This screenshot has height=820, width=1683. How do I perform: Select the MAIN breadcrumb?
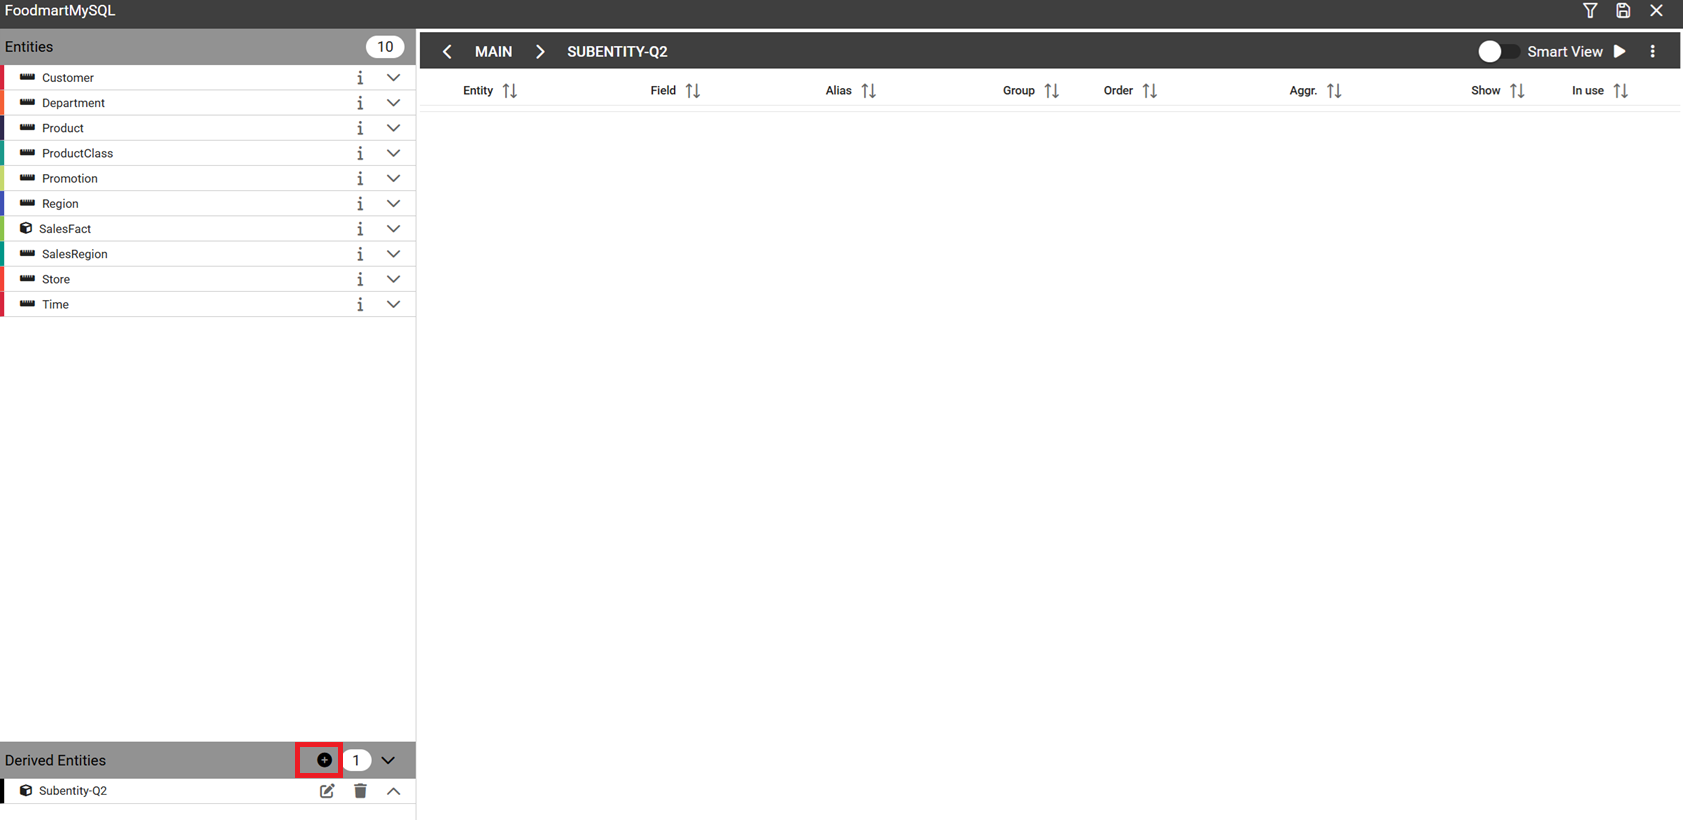tap(493, 52)
